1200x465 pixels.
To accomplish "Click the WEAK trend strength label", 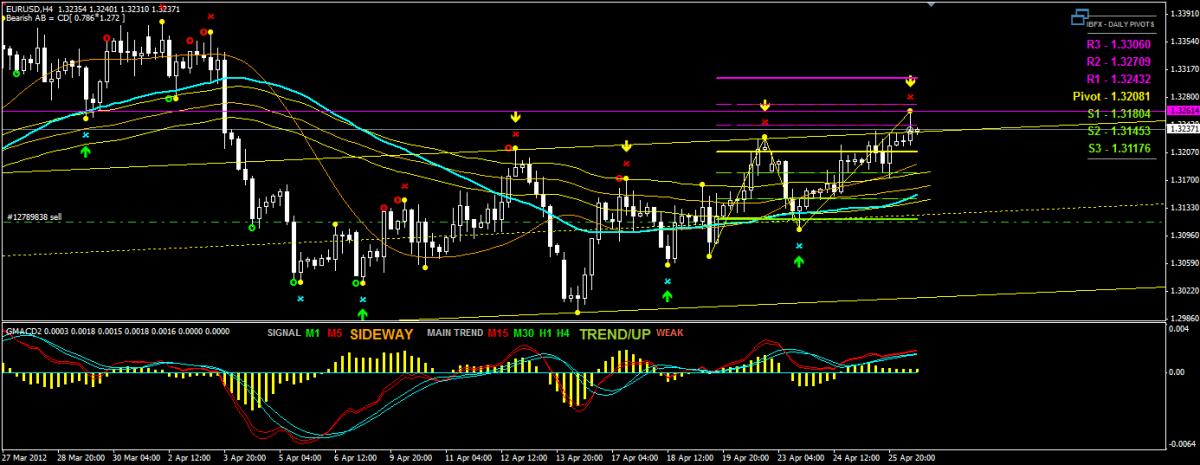I will tap(668, 333).
